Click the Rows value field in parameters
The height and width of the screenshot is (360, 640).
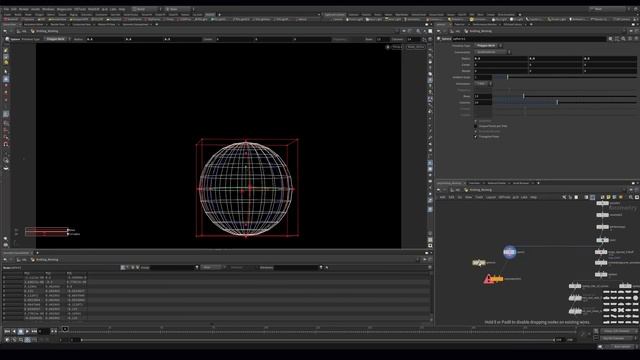click(482, 96)
